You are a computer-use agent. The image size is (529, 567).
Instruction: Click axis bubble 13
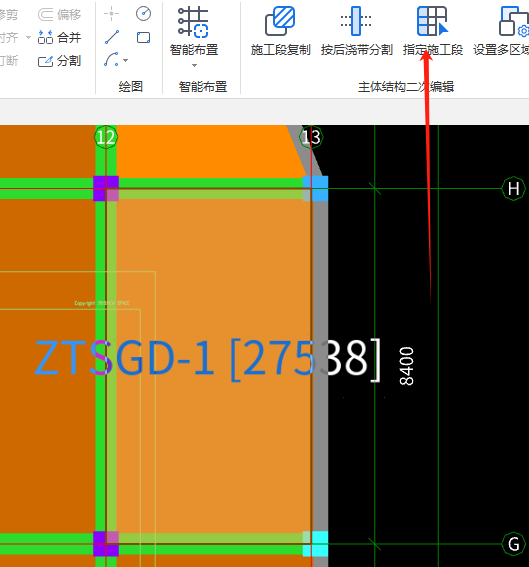(311, 137)
